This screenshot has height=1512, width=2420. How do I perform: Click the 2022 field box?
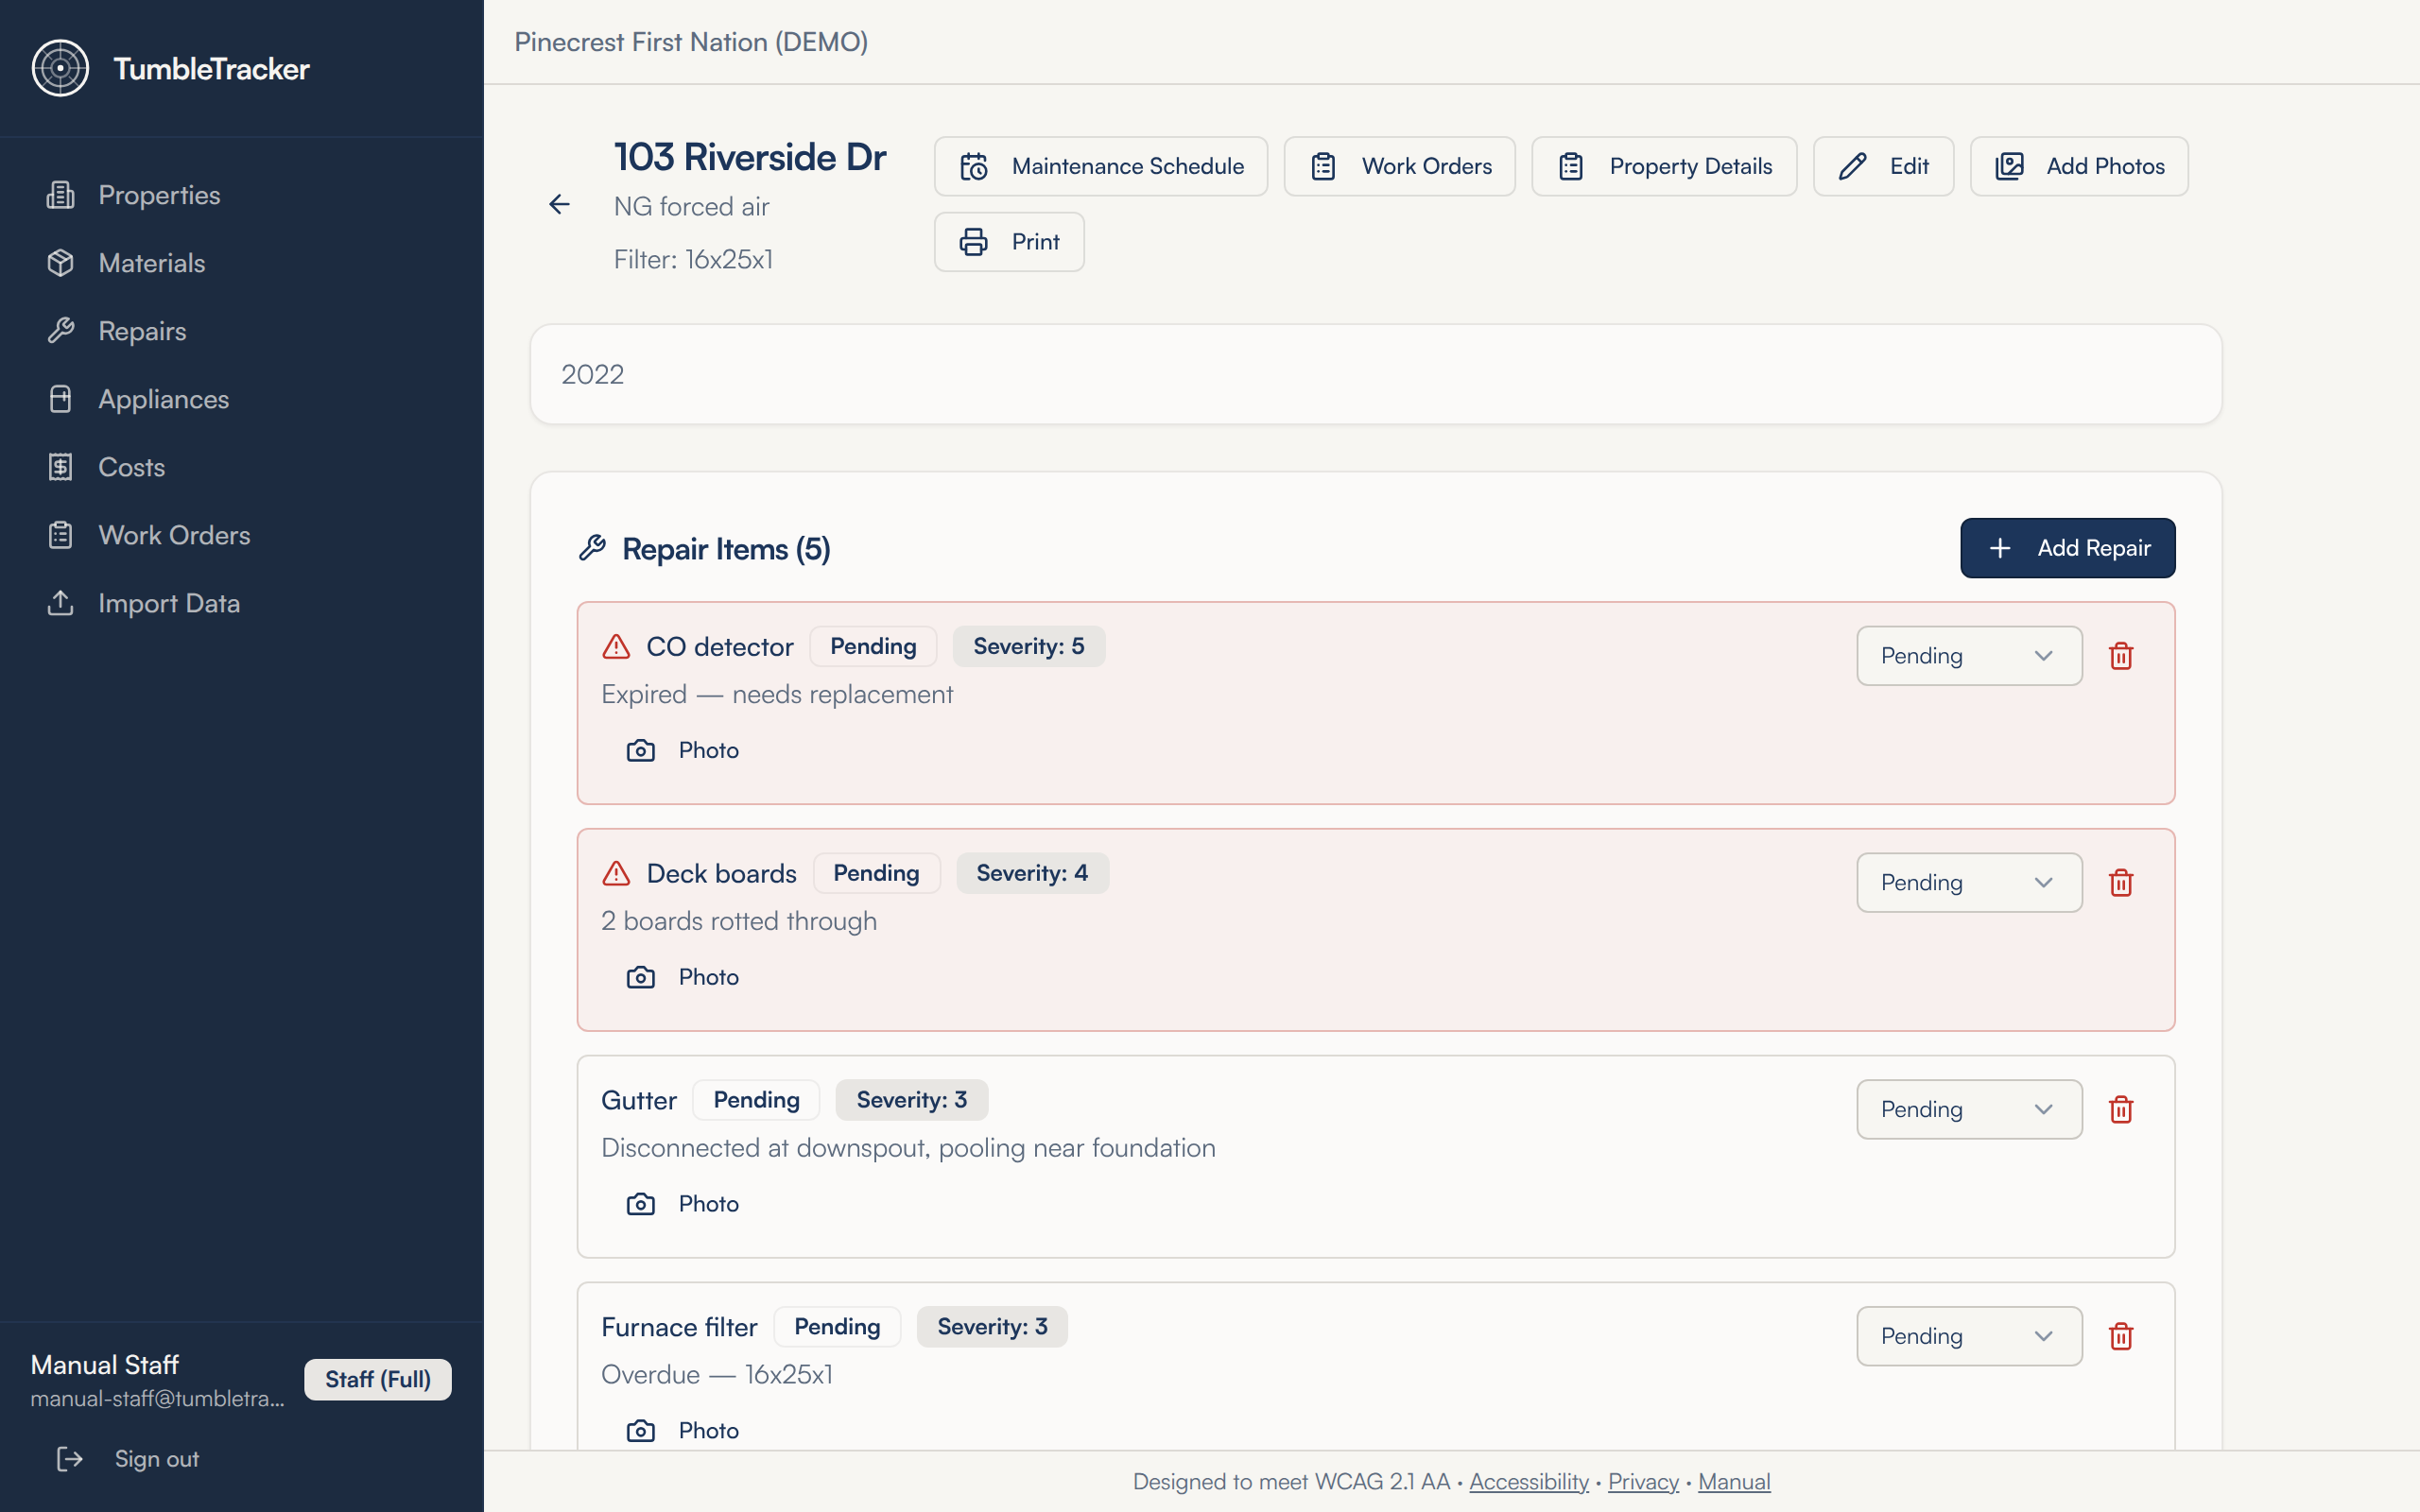1376,374
